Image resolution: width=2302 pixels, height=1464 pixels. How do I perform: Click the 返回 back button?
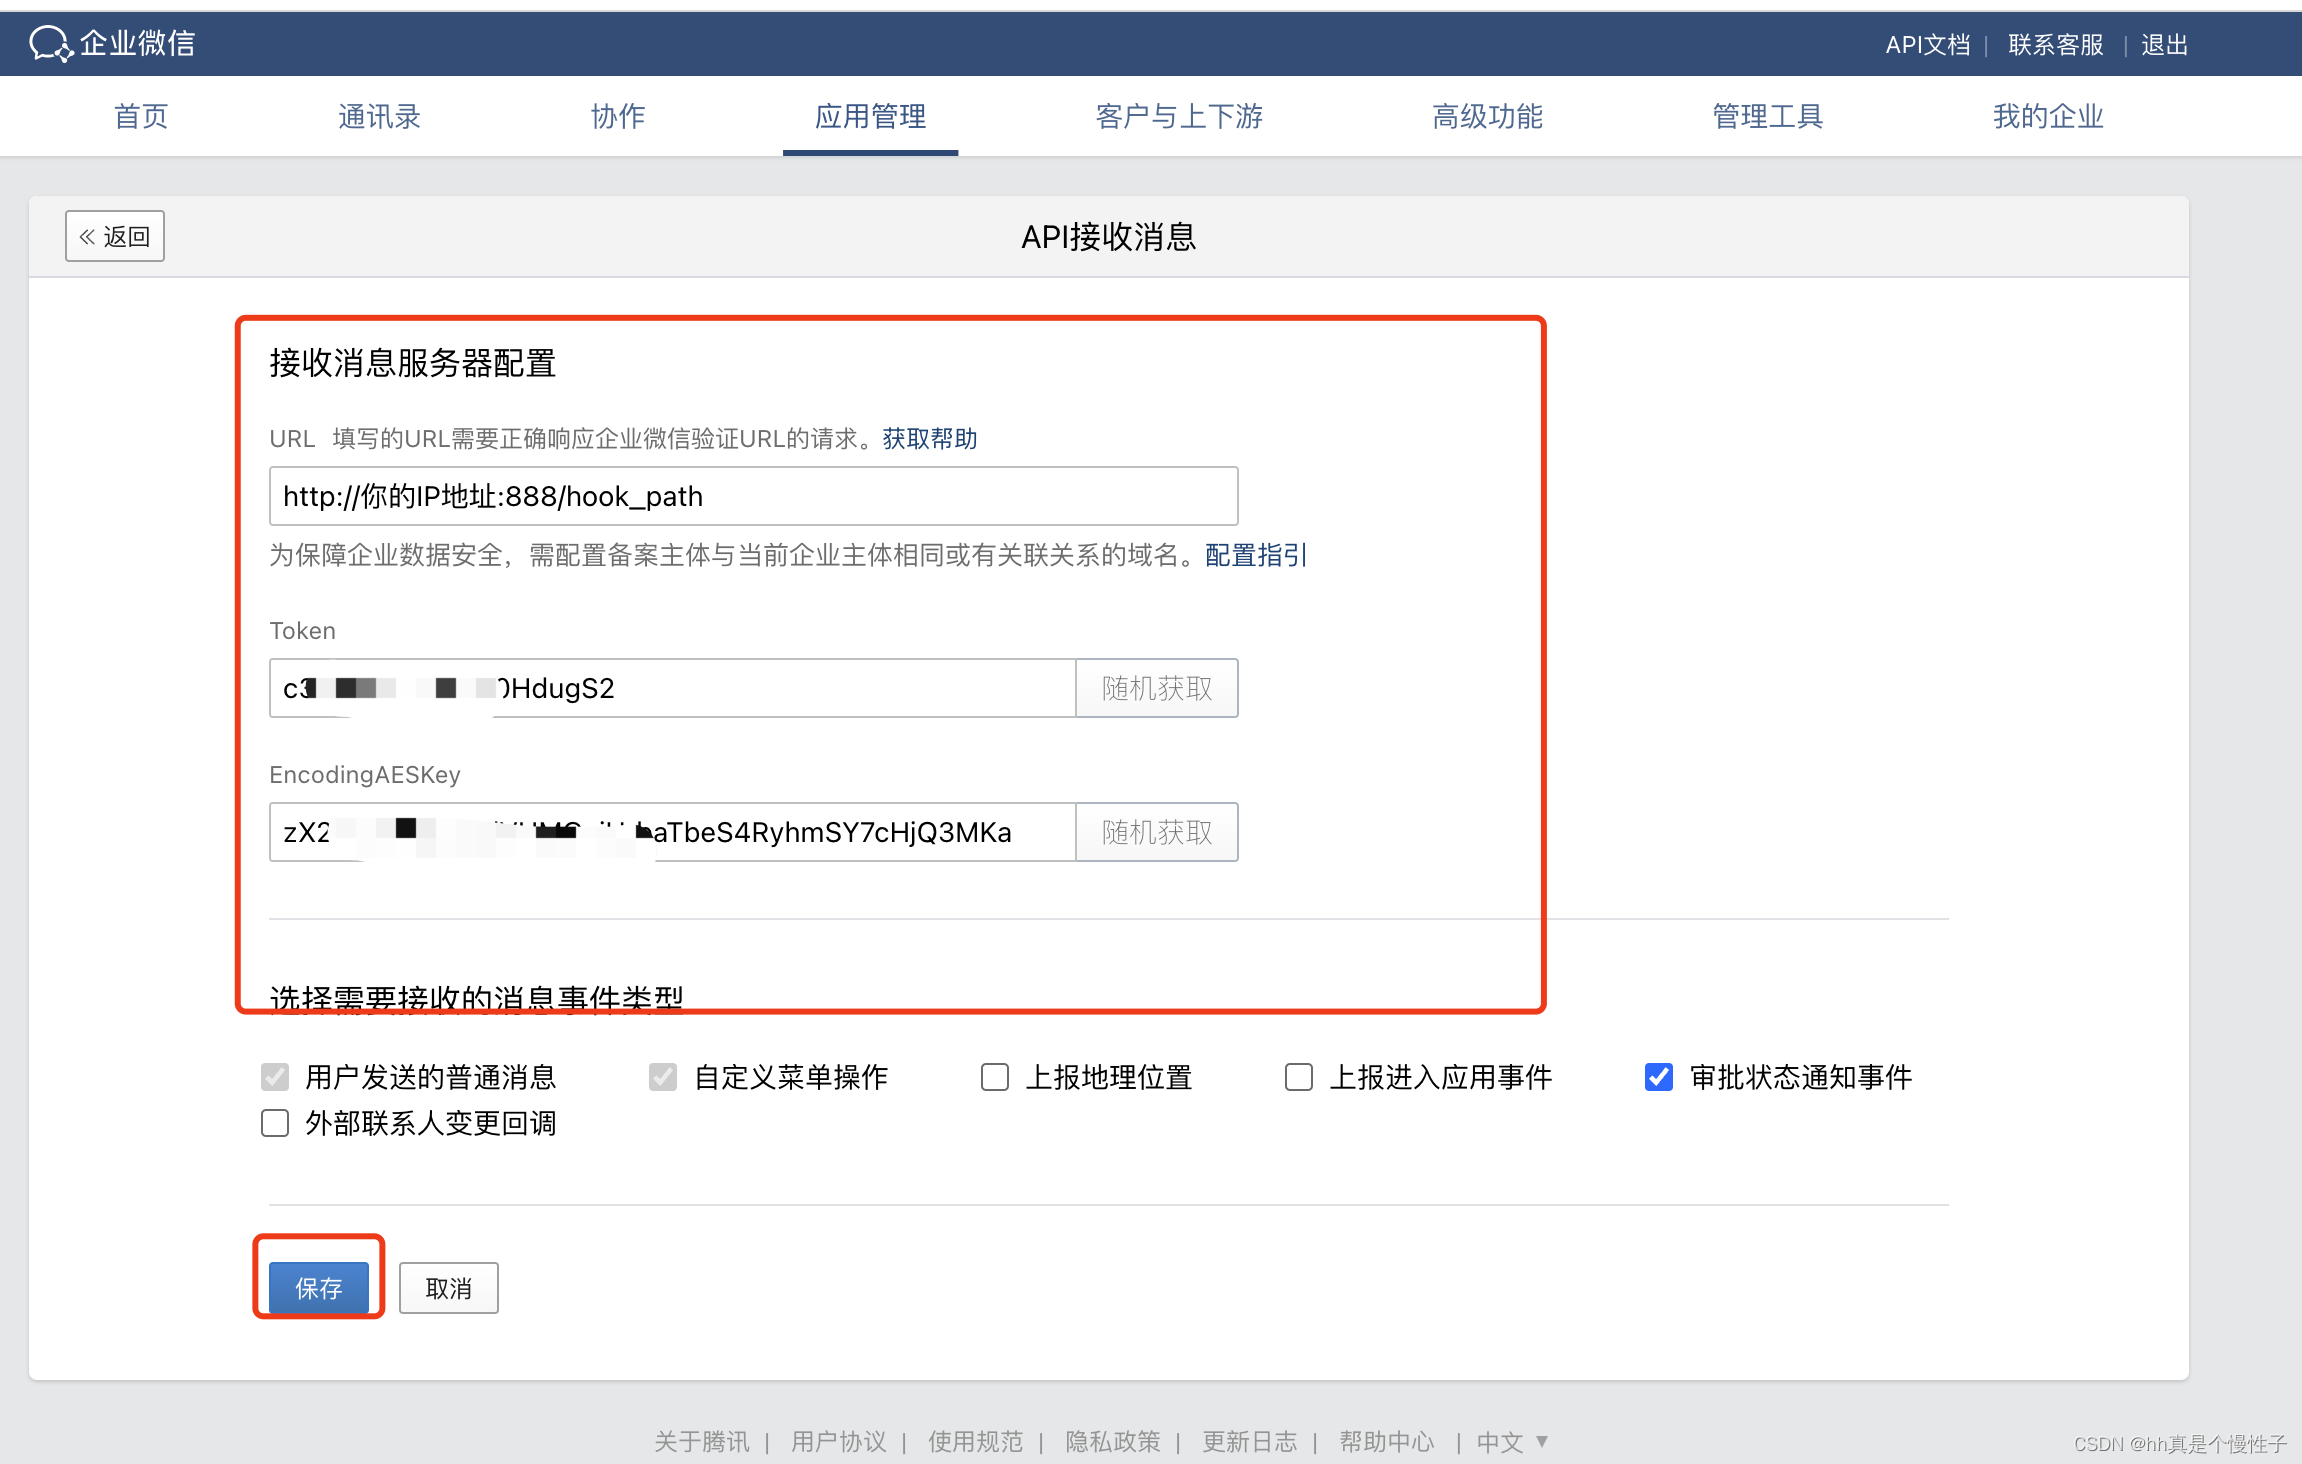[115, 236]
